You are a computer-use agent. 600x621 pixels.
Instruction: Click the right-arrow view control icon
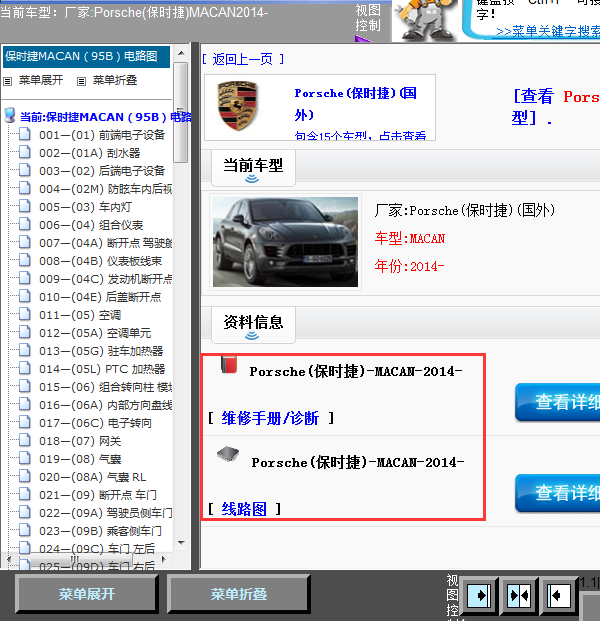478,596
